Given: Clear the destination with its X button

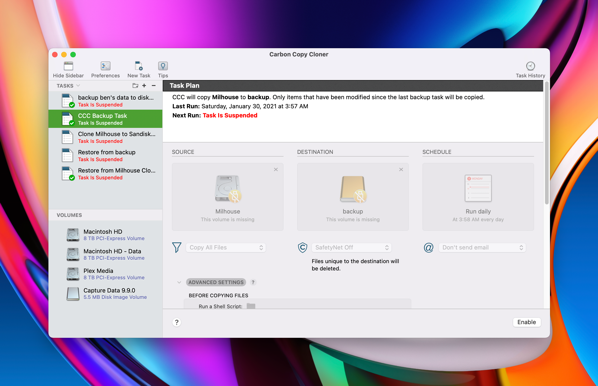Looking at the screenshot, I should click(x=401, y=169).
